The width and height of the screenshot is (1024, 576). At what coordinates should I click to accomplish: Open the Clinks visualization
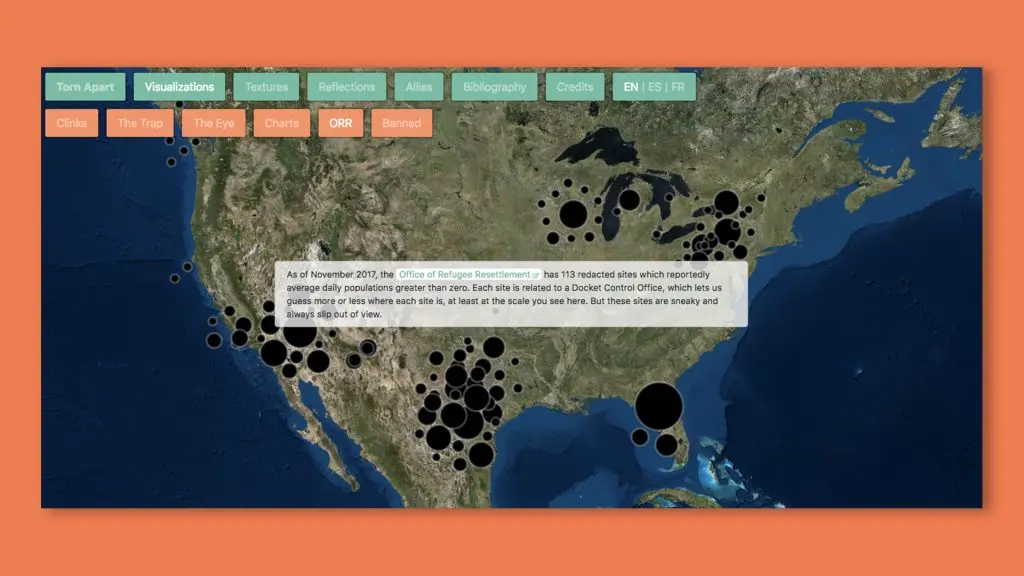coord(71,123)
